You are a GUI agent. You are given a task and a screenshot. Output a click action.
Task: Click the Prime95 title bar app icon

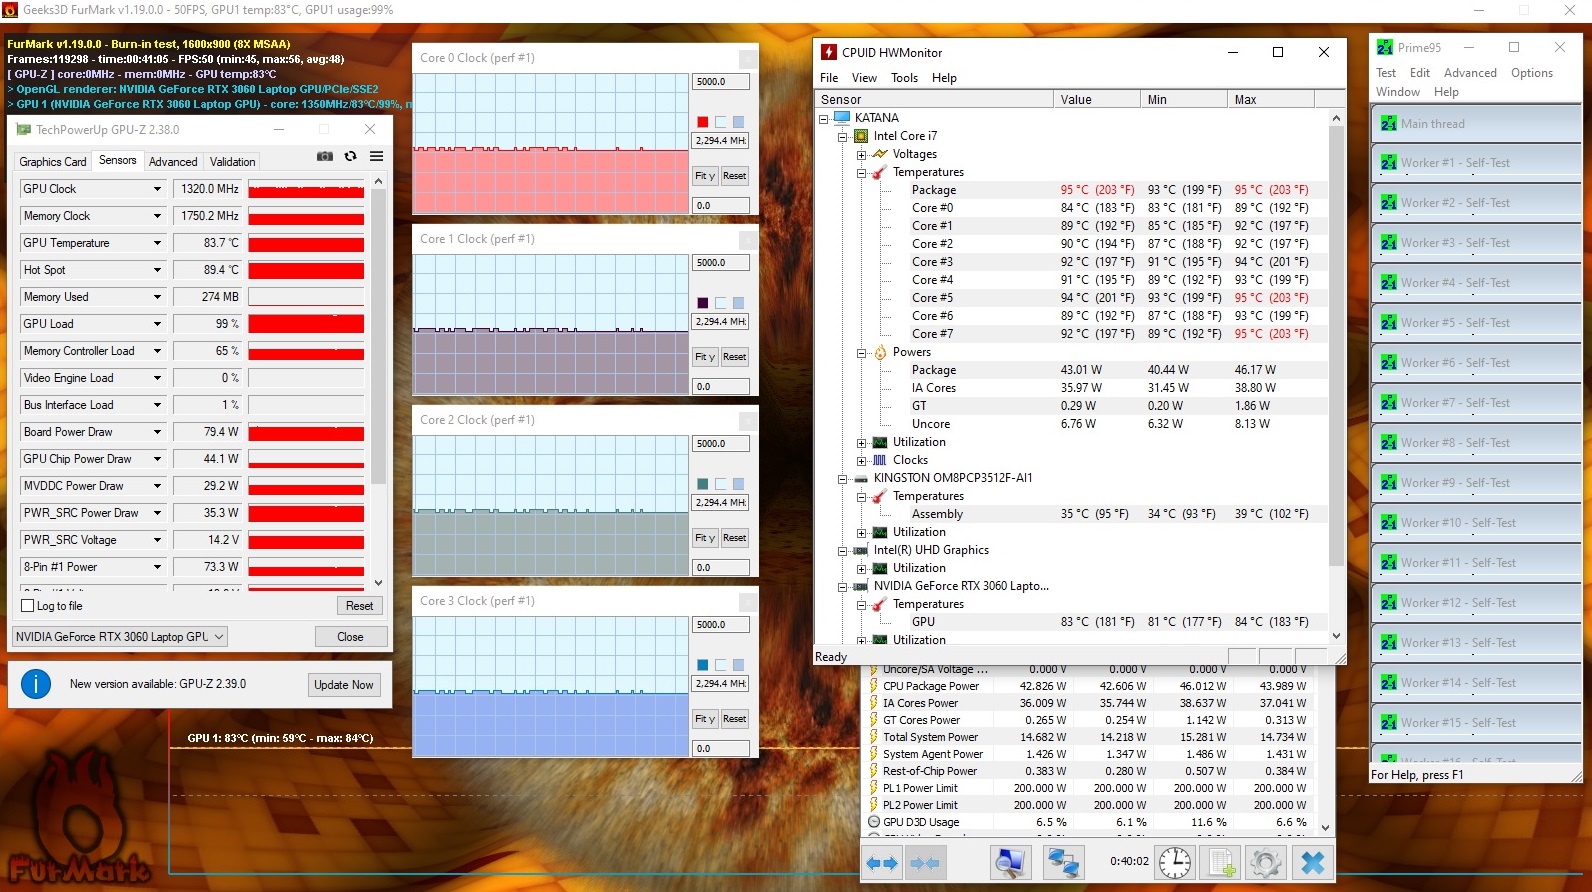coord(1385,47)
